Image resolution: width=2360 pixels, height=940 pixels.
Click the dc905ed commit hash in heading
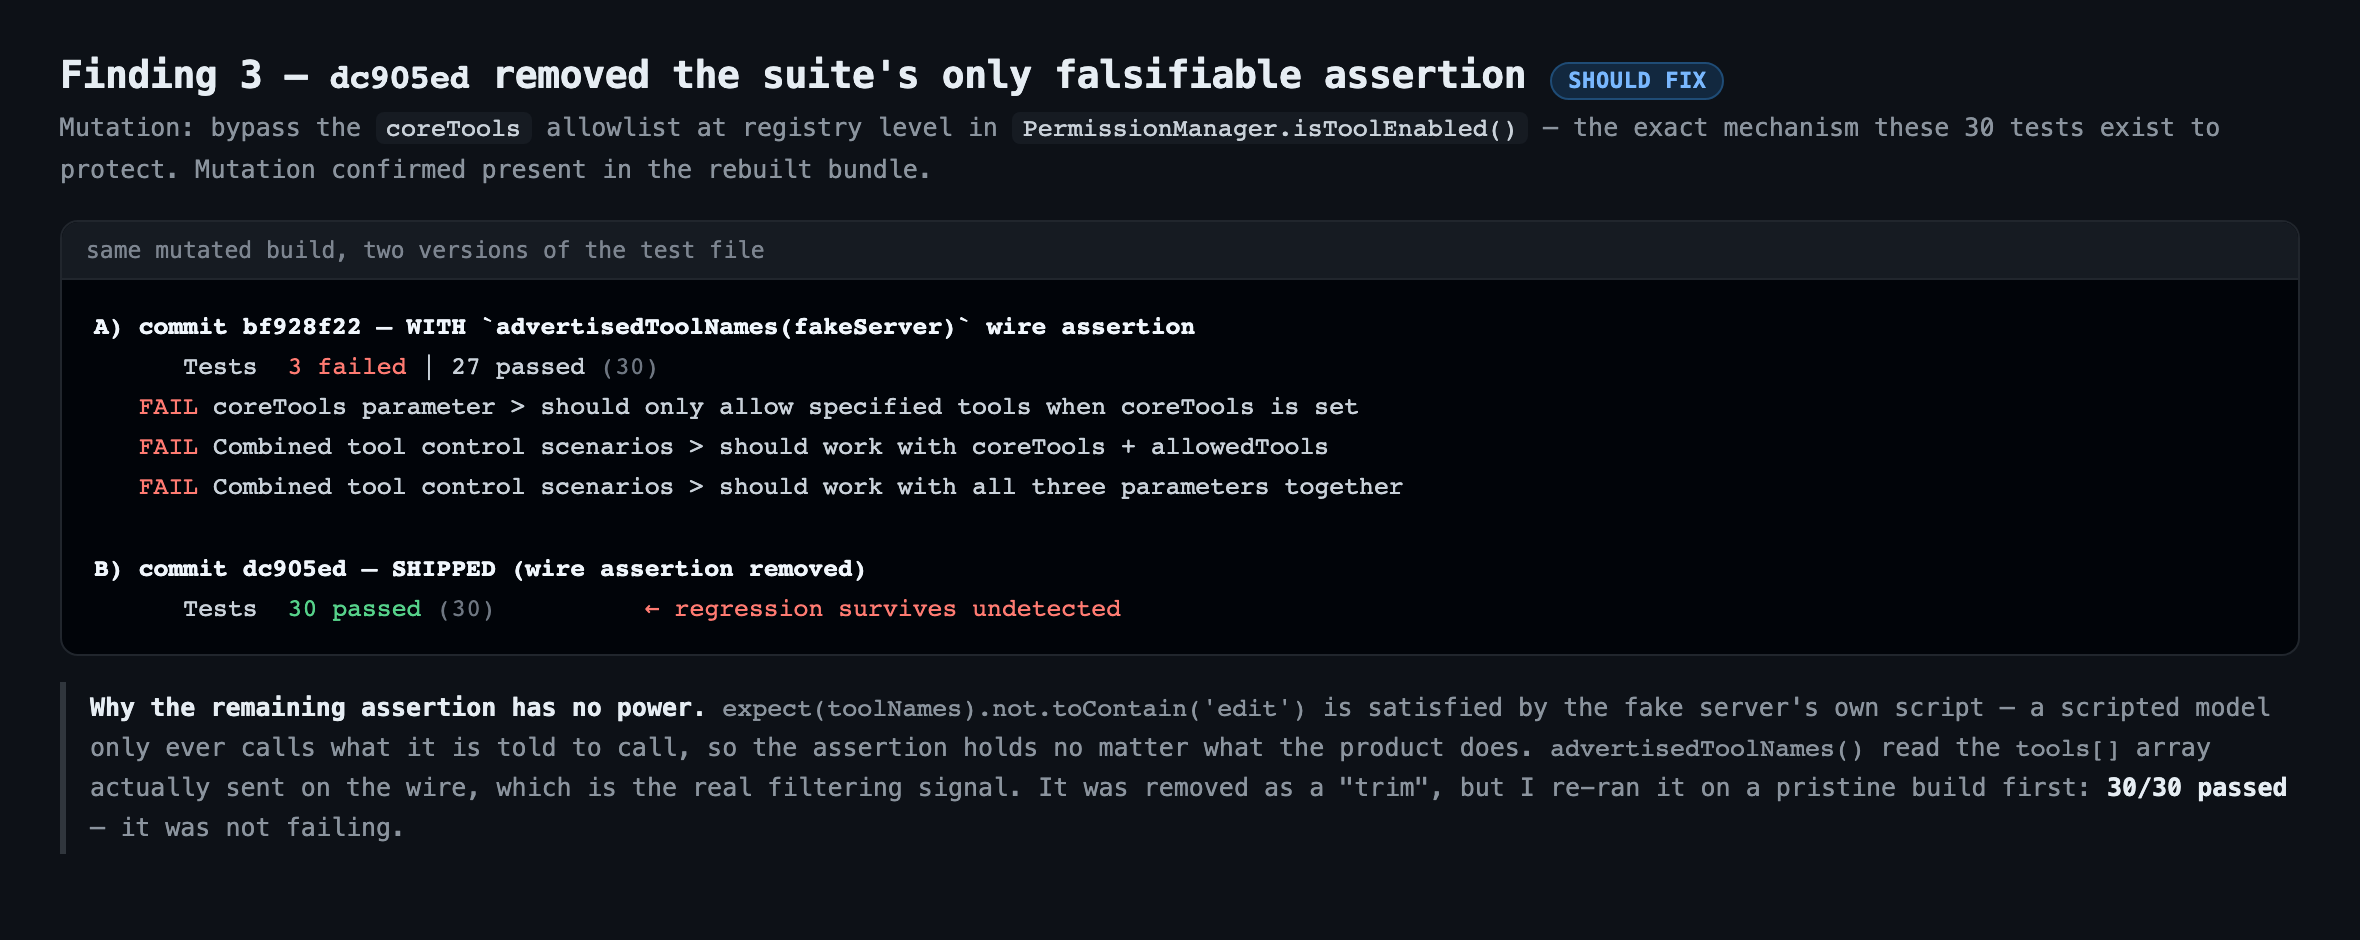[x=399, y=77]
